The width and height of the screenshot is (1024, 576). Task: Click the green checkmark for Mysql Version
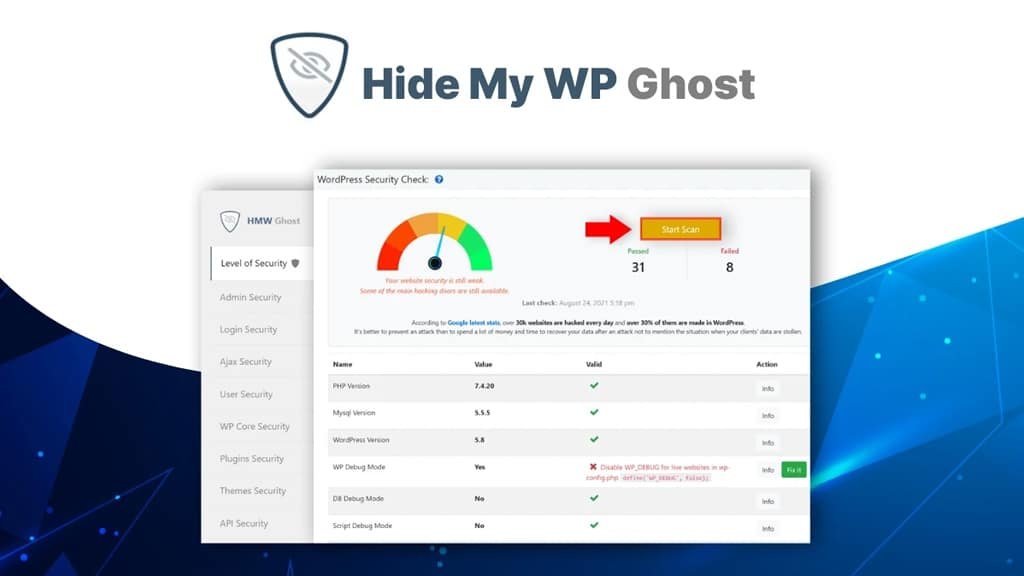coord(594,412)
